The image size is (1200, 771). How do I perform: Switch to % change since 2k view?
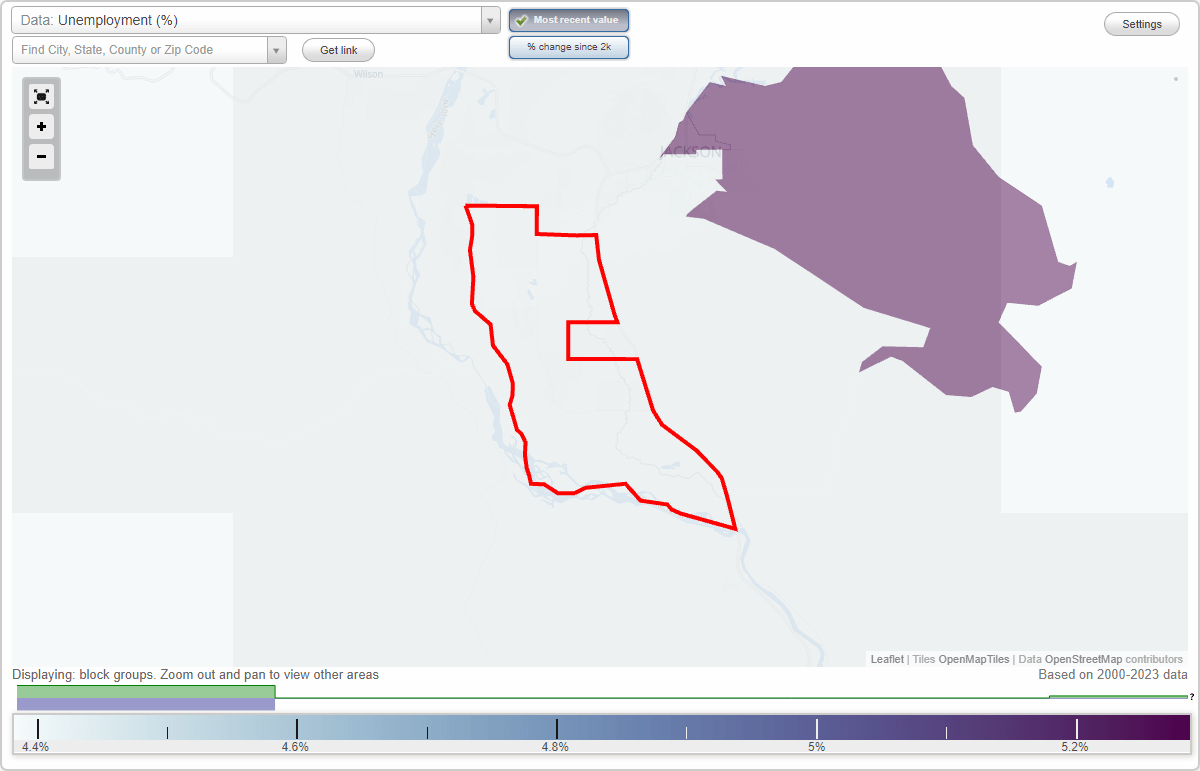coord(568,46)
